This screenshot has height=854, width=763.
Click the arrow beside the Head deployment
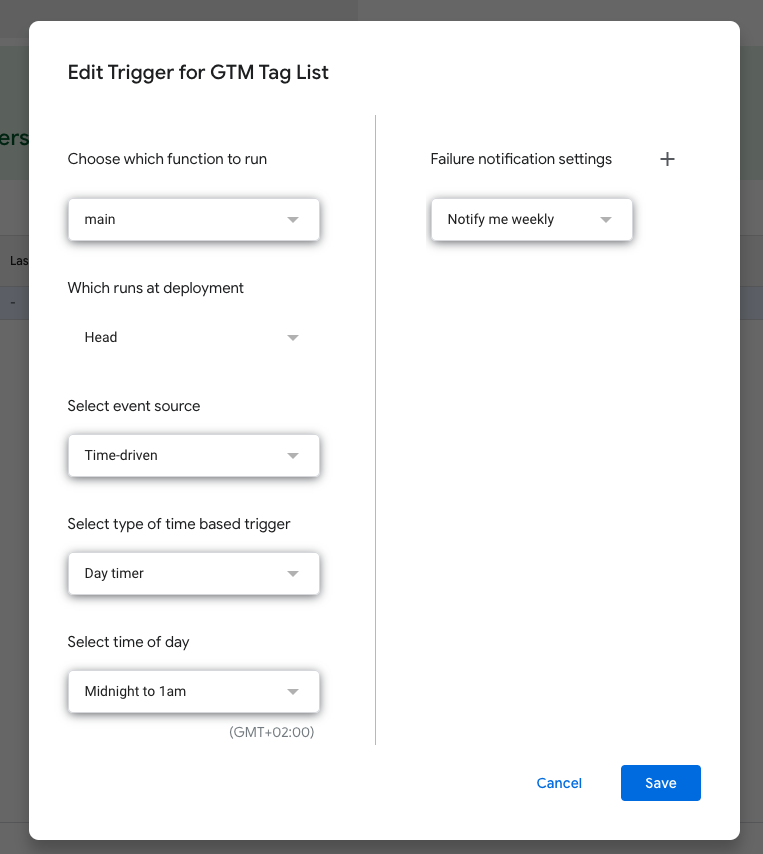coord(293,338)
